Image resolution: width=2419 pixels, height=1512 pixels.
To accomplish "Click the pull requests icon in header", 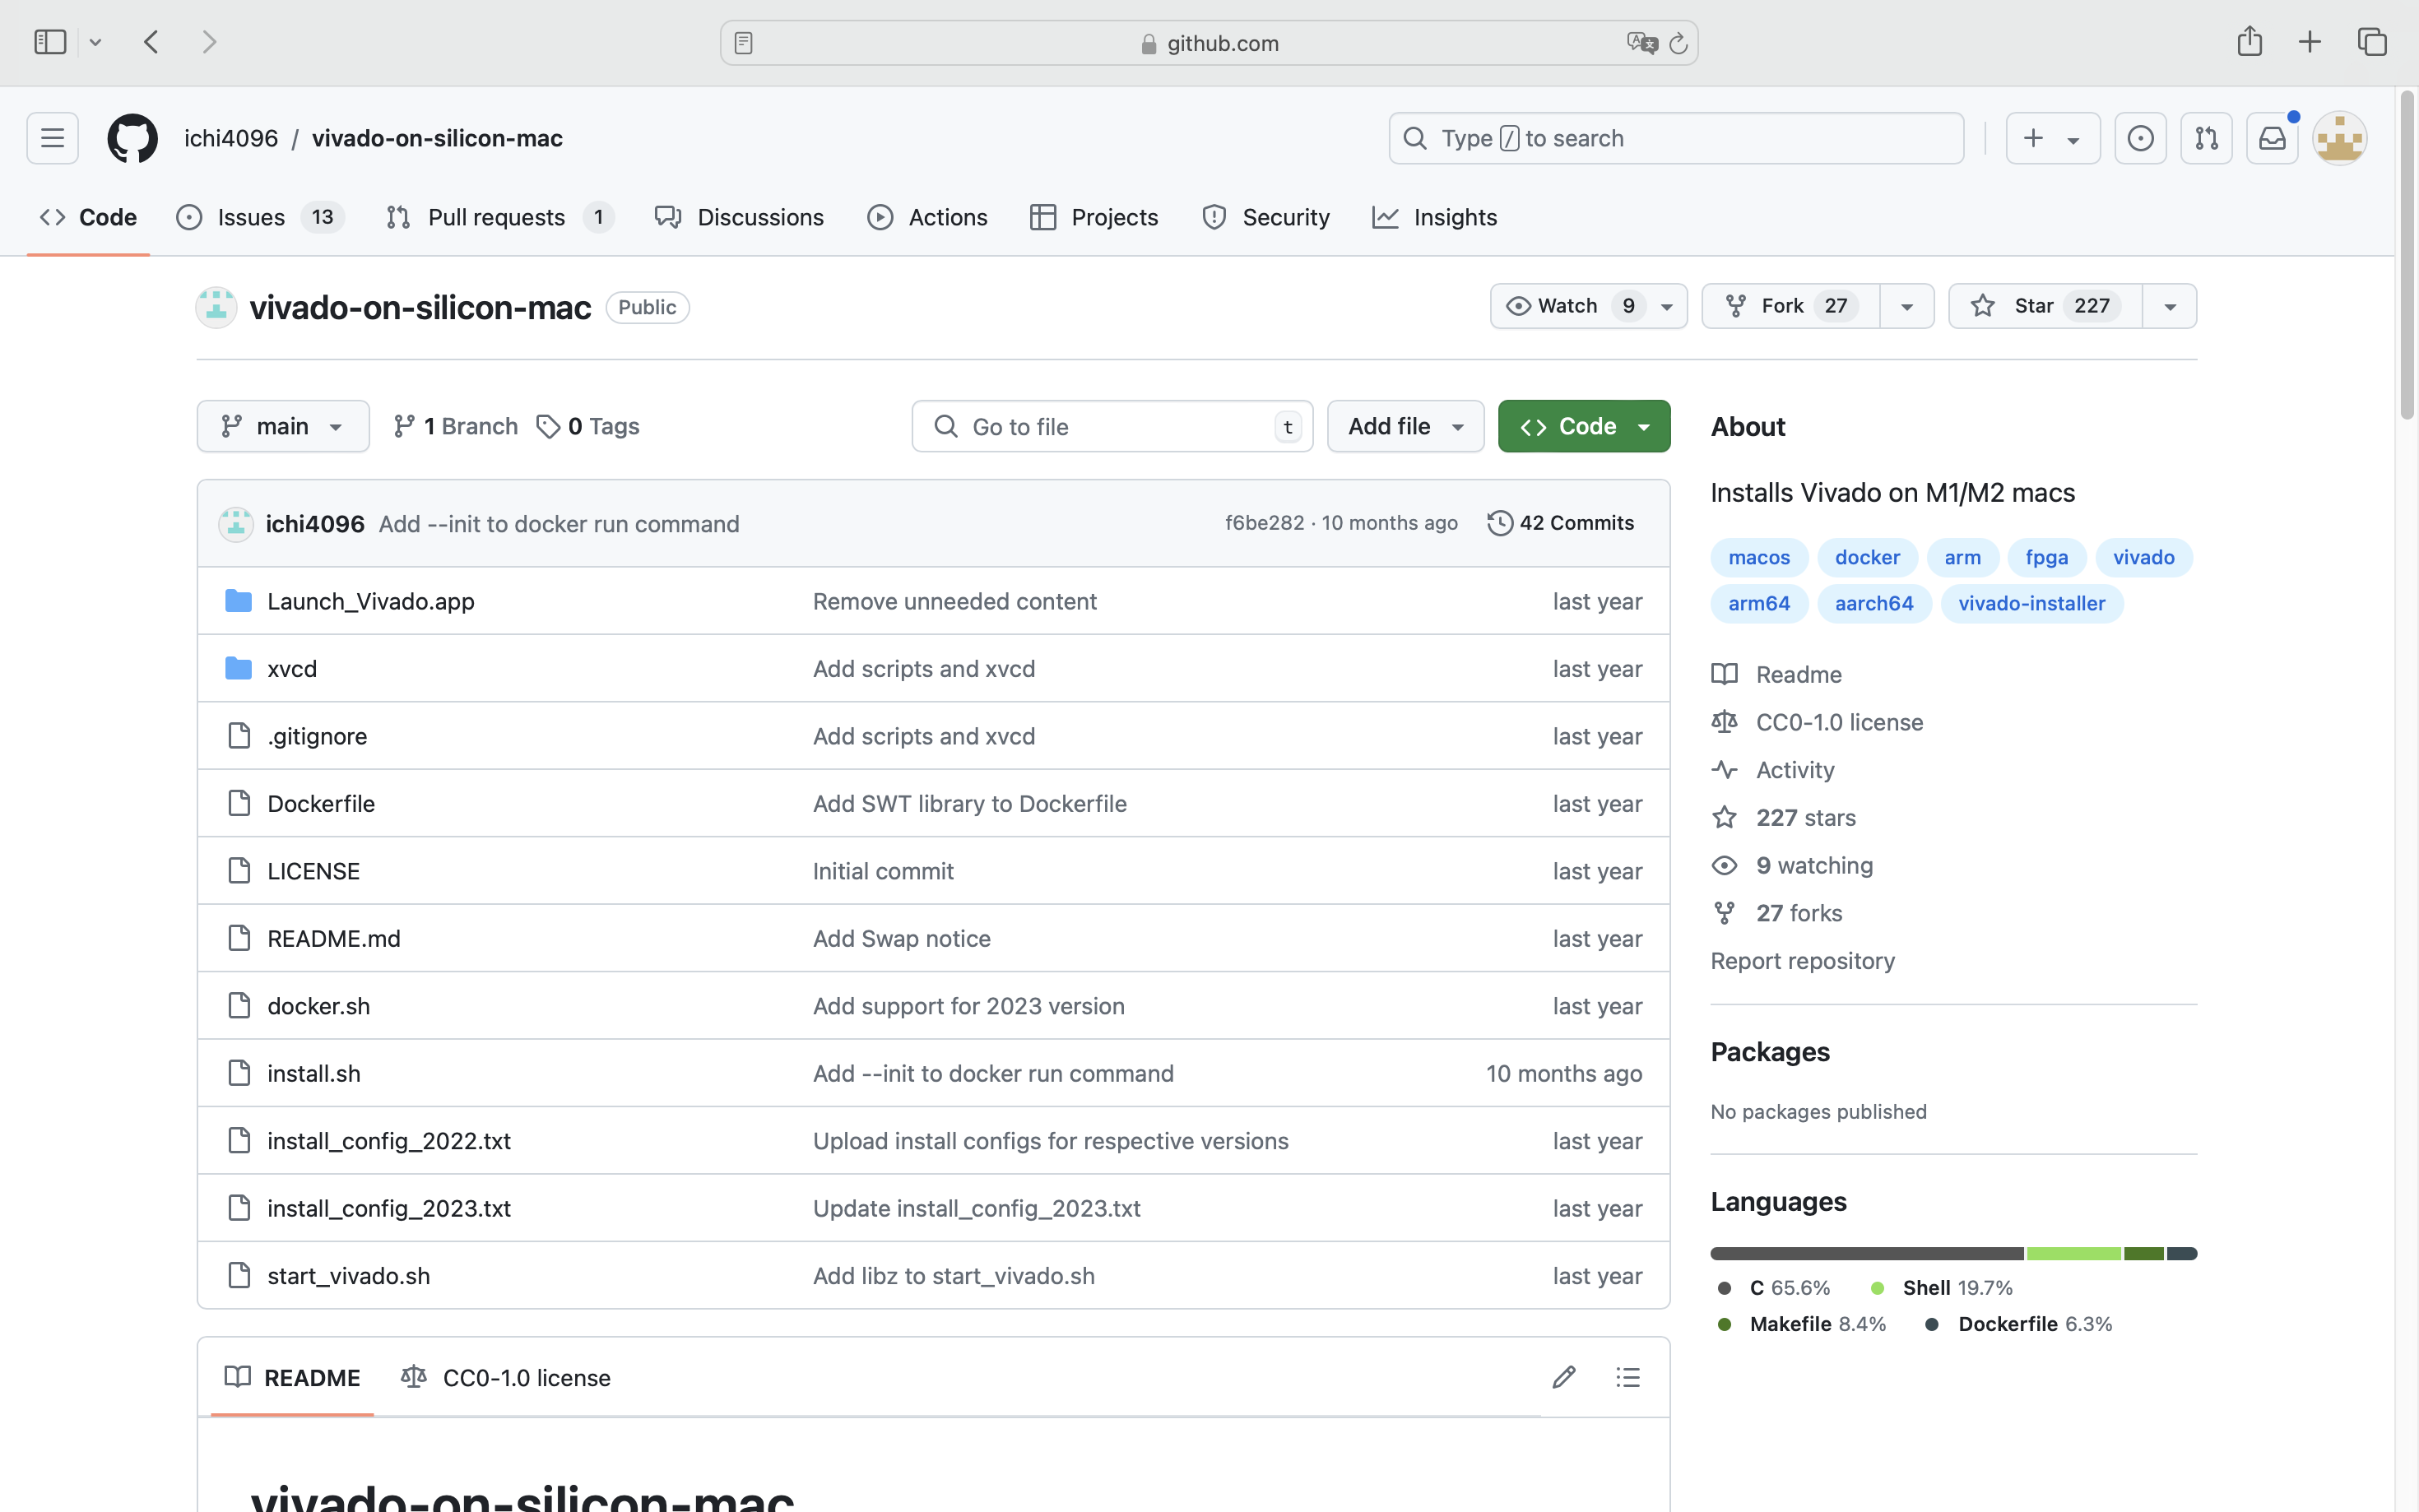I will tap(2206, 138).
